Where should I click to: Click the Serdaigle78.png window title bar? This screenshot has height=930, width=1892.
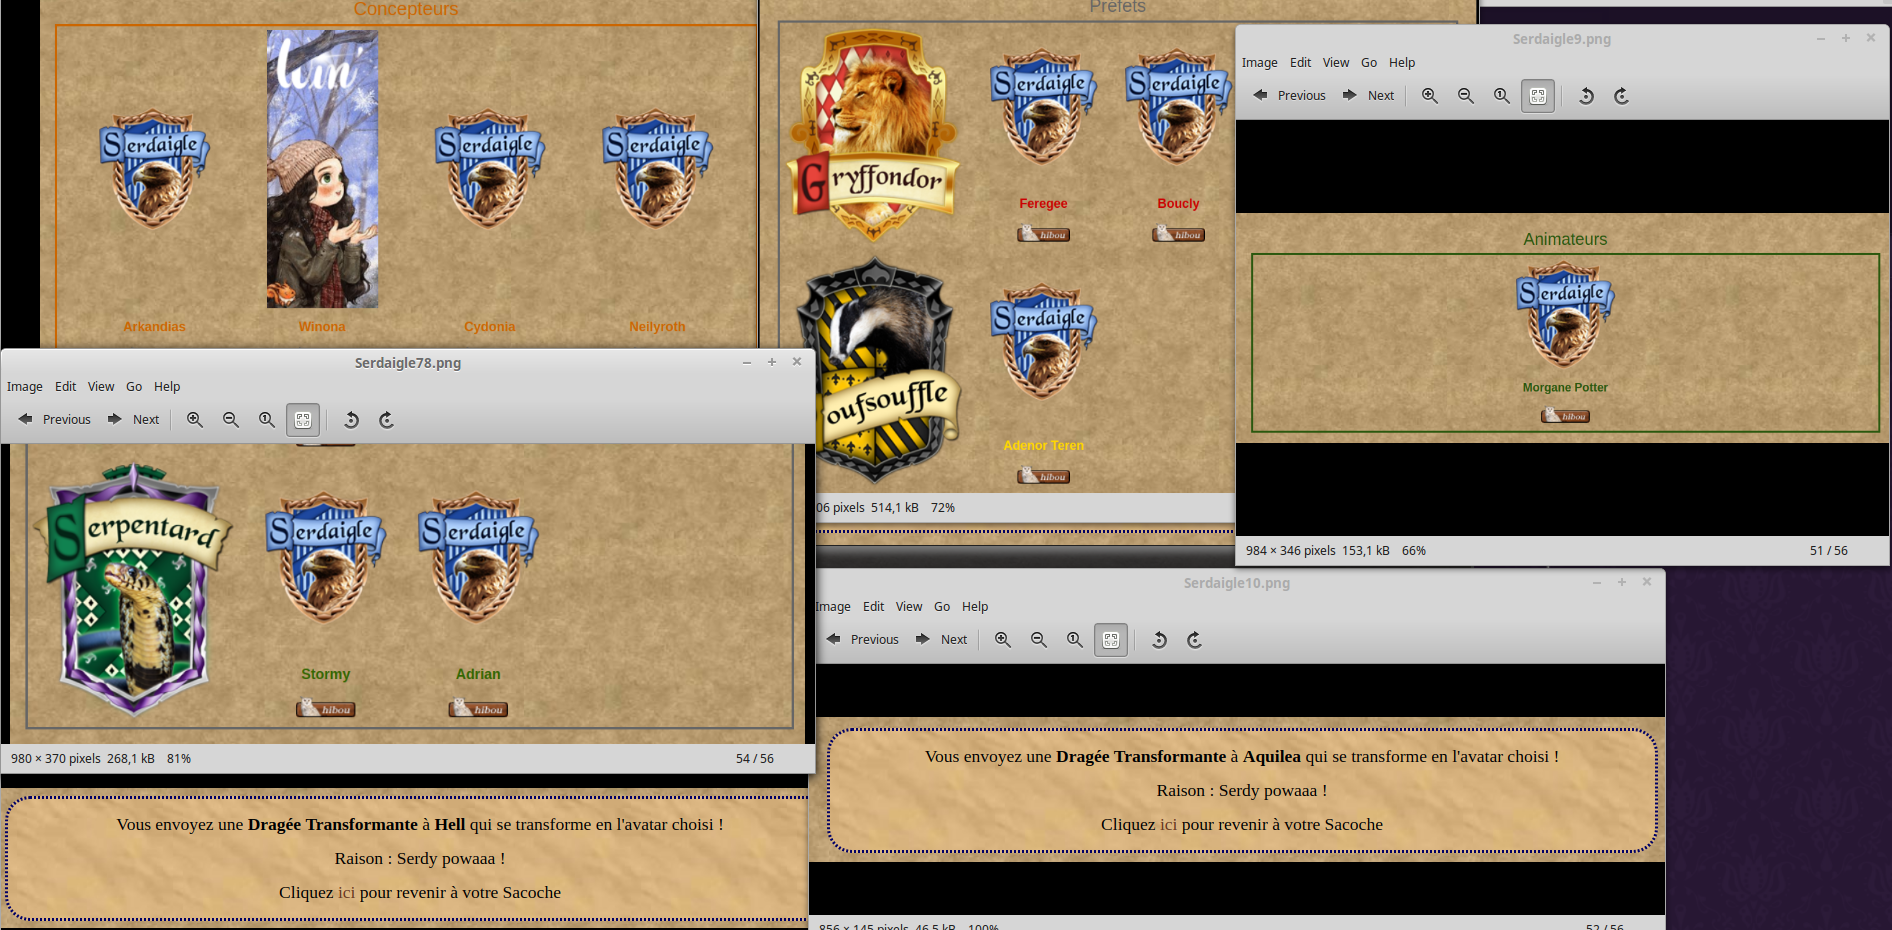pyautogui.click(x=408, y=362)
